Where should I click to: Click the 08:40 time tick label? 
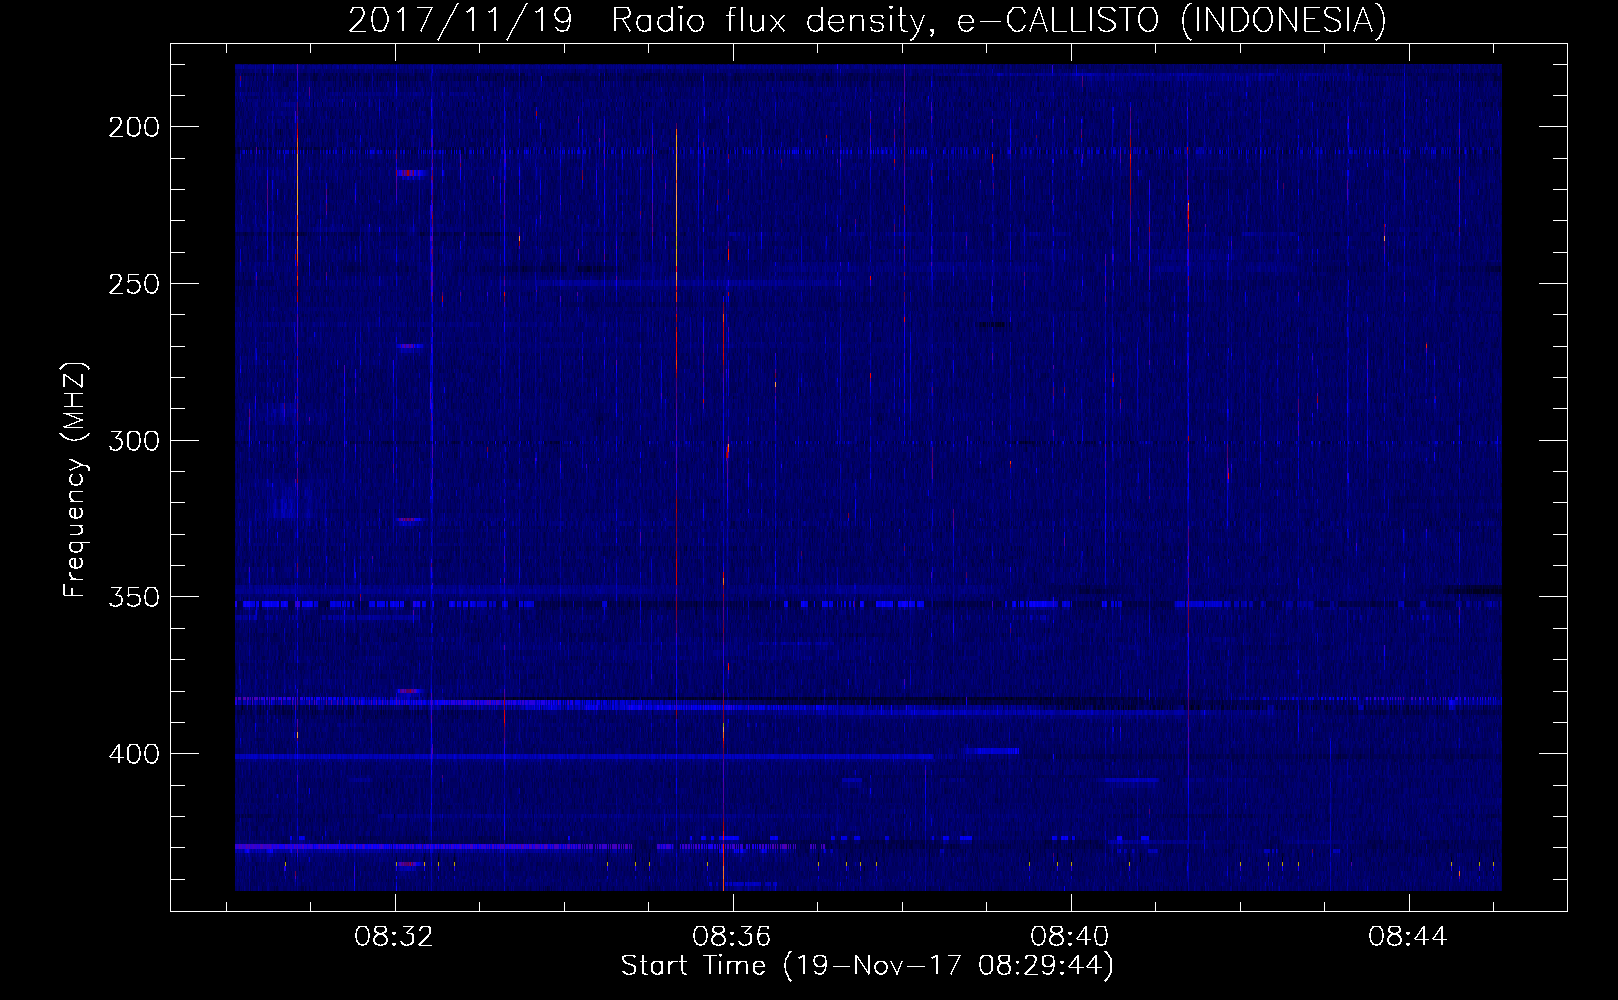pos(1071,937)
